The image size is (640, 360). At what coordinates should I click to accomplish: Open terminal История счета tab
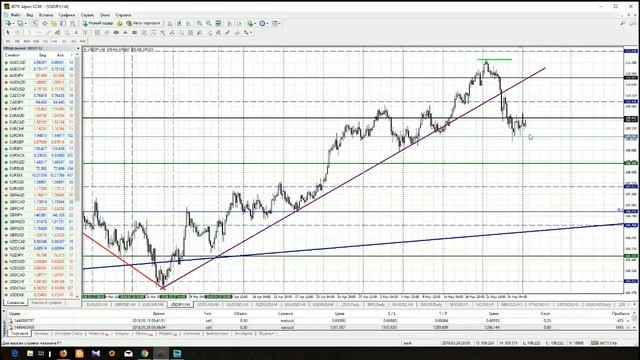click(x=68, y=333)
